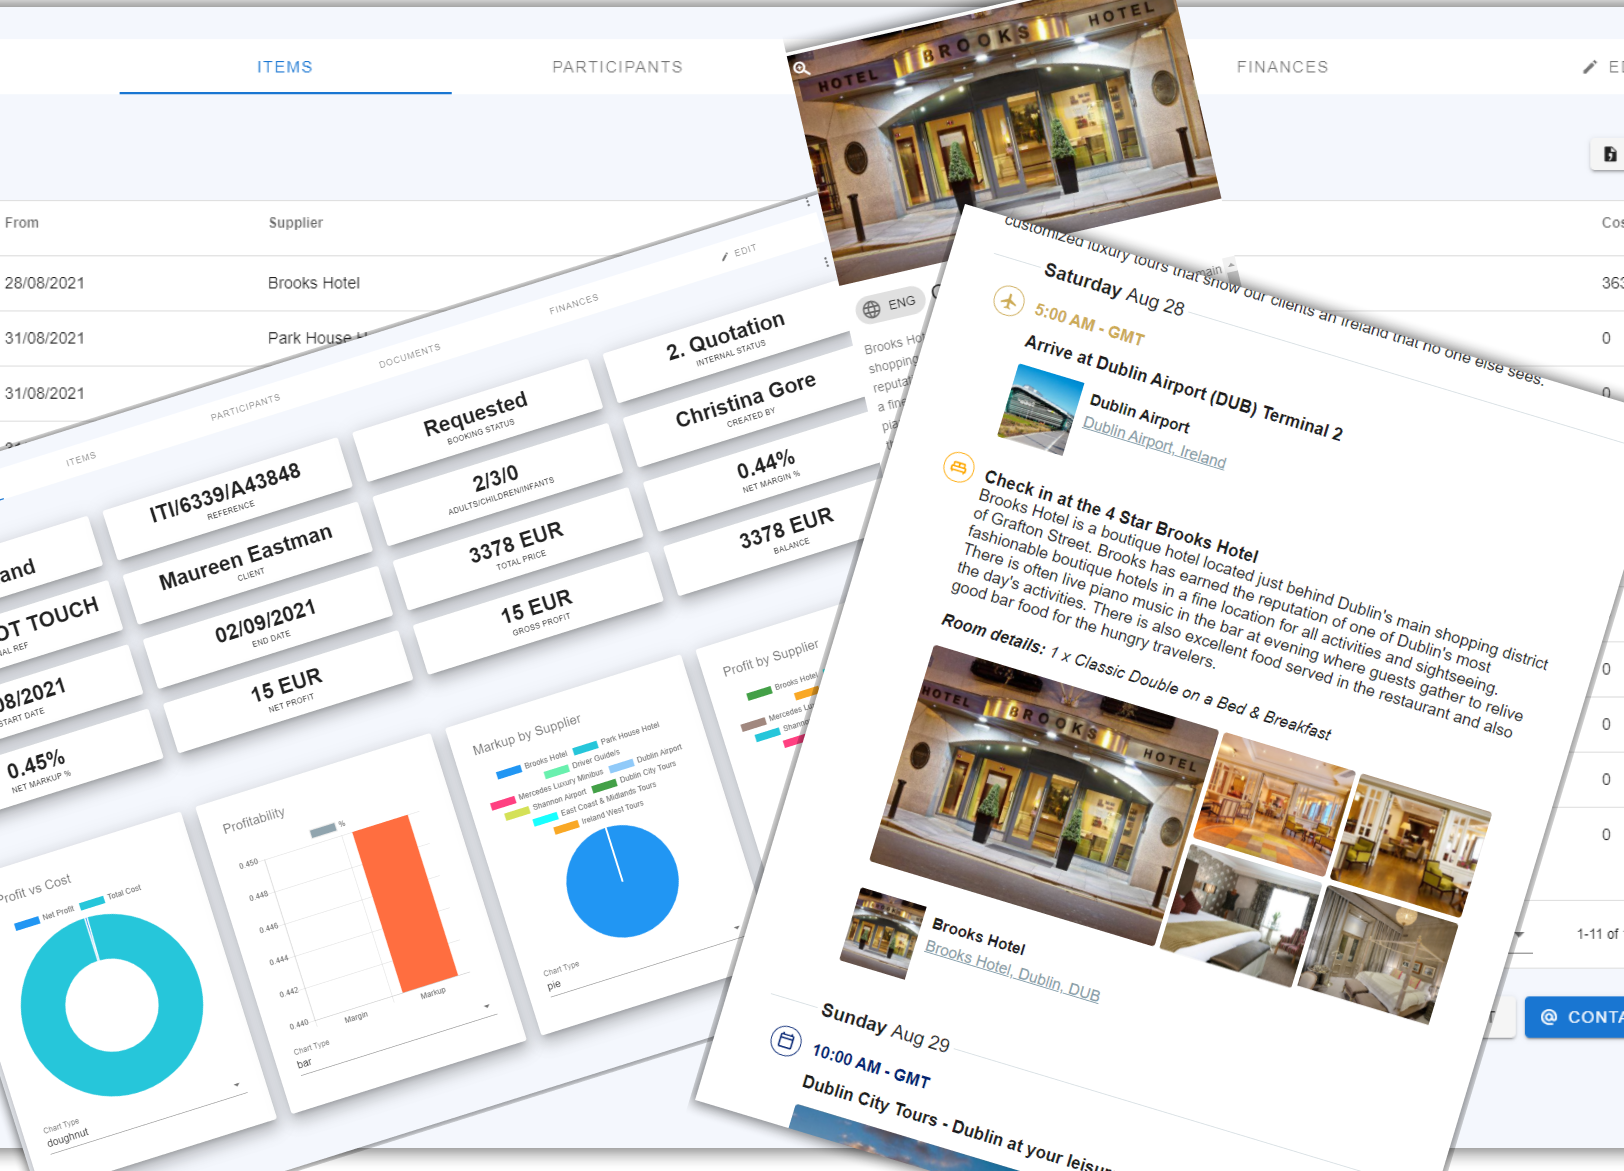This screenshot has width=1624, height=1171.
Task: Select the ITEMS tab
Action: 285,67
